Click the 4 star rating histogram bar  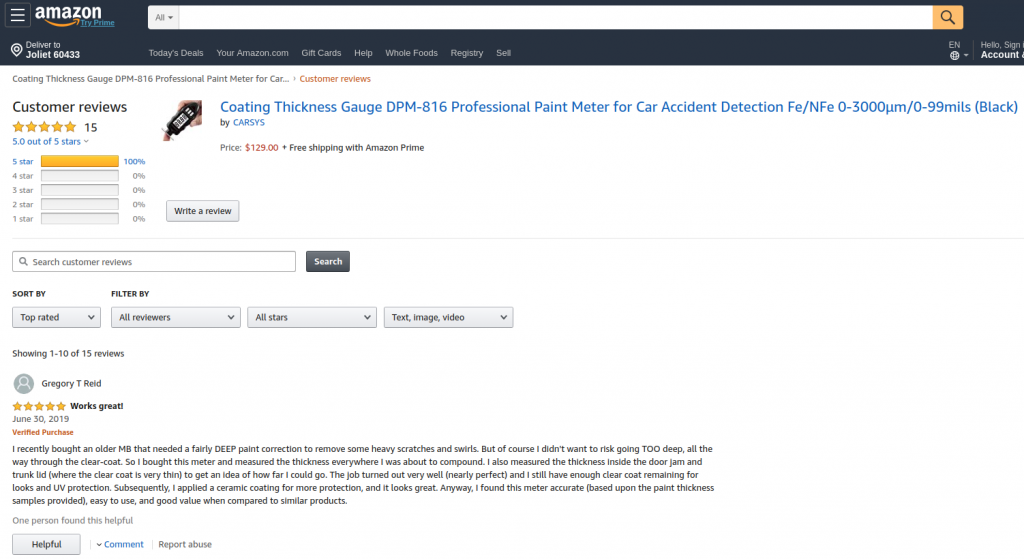point(80,176)
